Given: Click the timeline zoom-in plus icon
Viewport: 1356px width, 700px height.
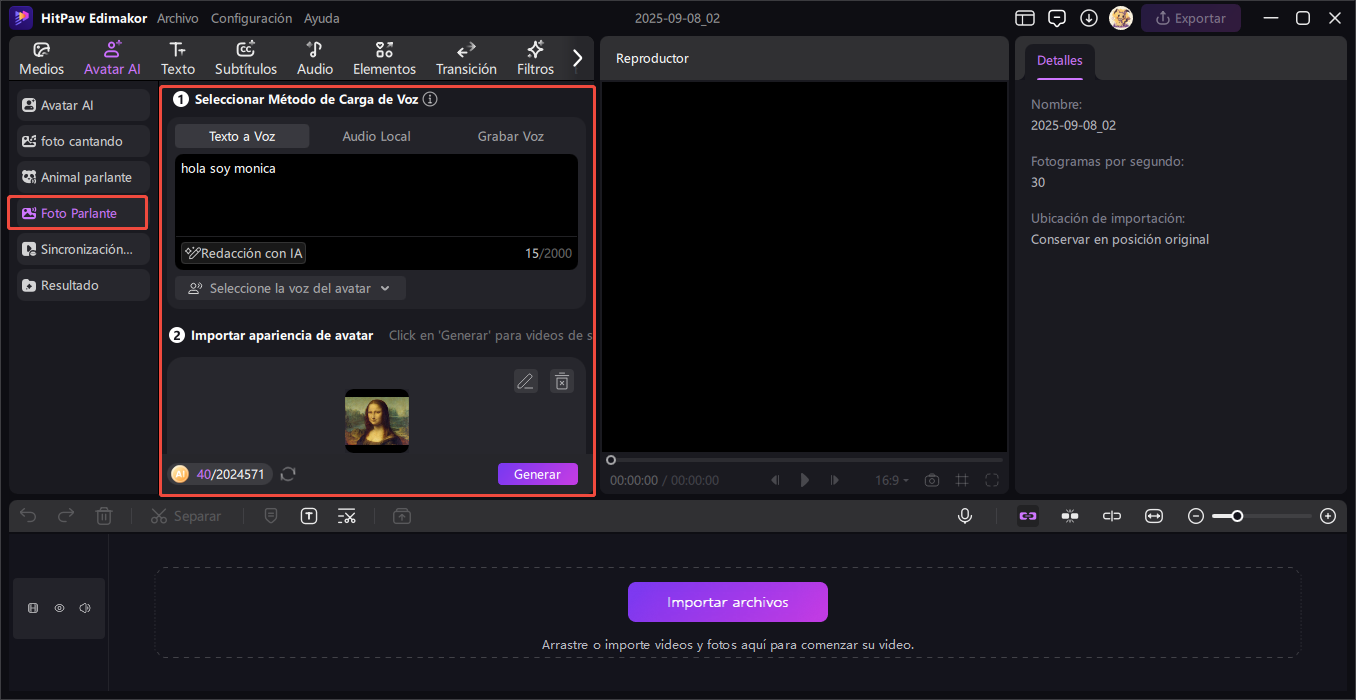Looking at the screenshot, I should pos(1328,516).
